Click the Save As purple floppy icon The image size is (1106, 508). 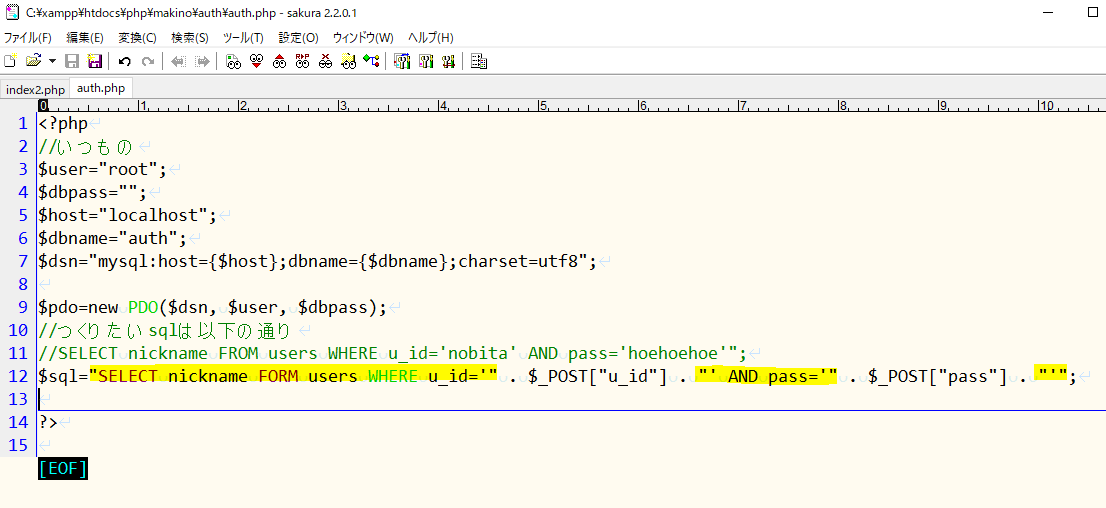pyautogui.click(x=94, y=61)
